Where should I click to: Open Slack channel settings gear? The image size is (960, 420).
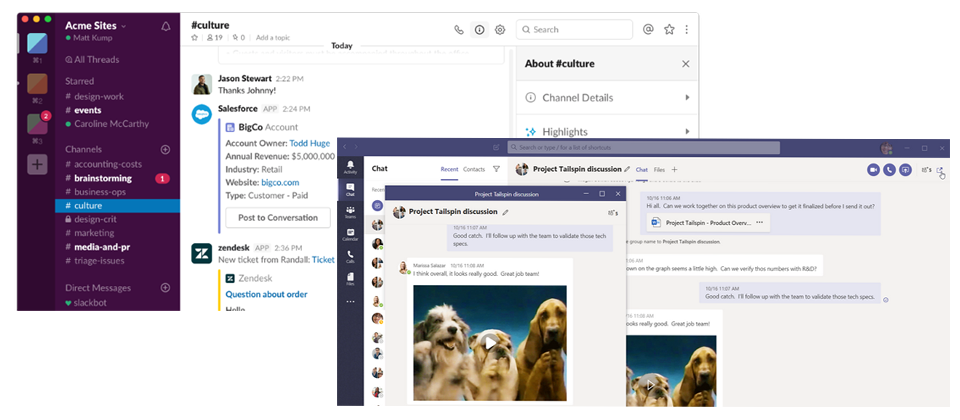pyautogui.click(x=500, y=29)
